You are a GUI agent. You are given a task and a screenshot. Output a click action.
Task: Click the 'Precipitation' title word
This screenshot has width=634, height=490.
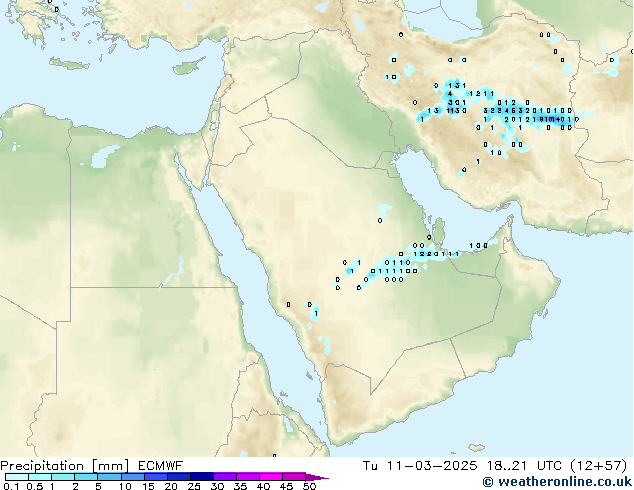[x=42, y=466]
